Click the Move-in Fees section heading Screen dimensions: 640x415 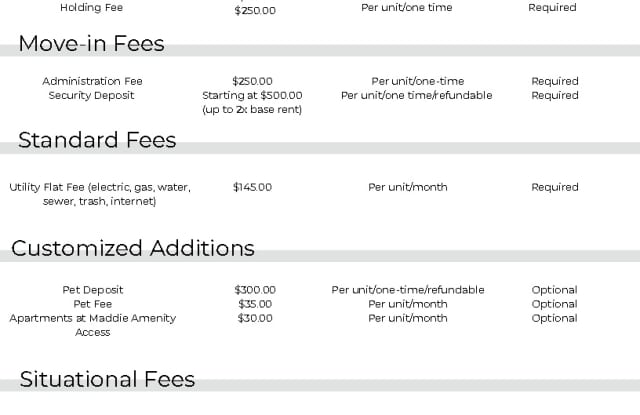coord(91,44)
